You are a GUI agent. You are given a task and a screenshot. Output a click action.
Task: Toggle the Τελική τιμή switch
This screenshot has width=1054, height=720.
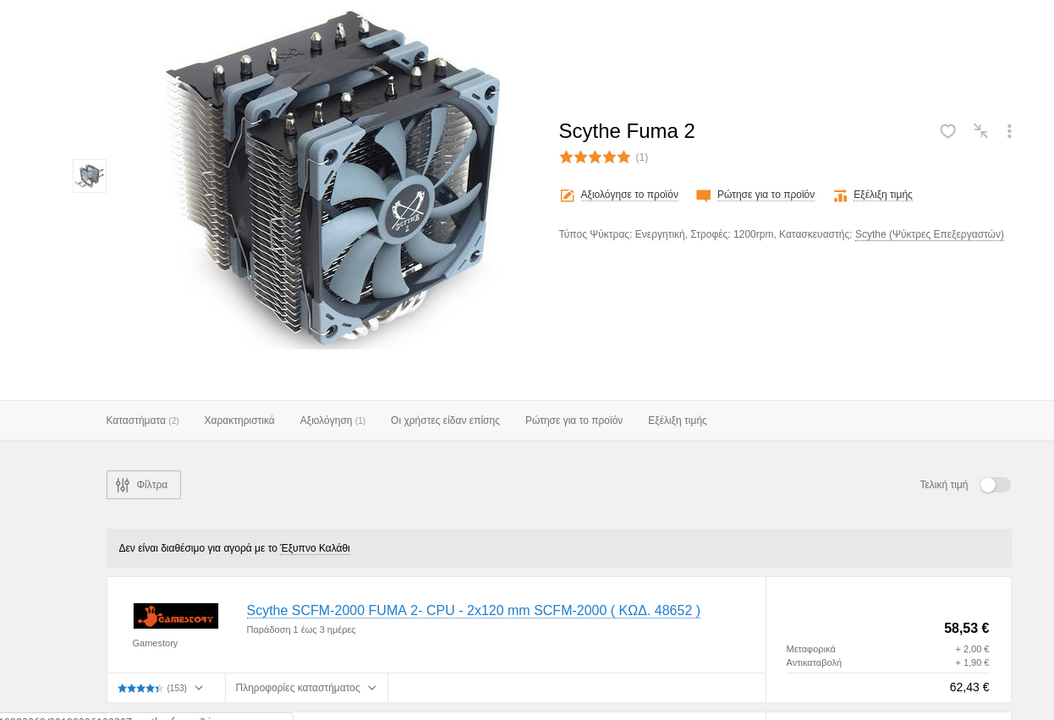coord(994,485)
